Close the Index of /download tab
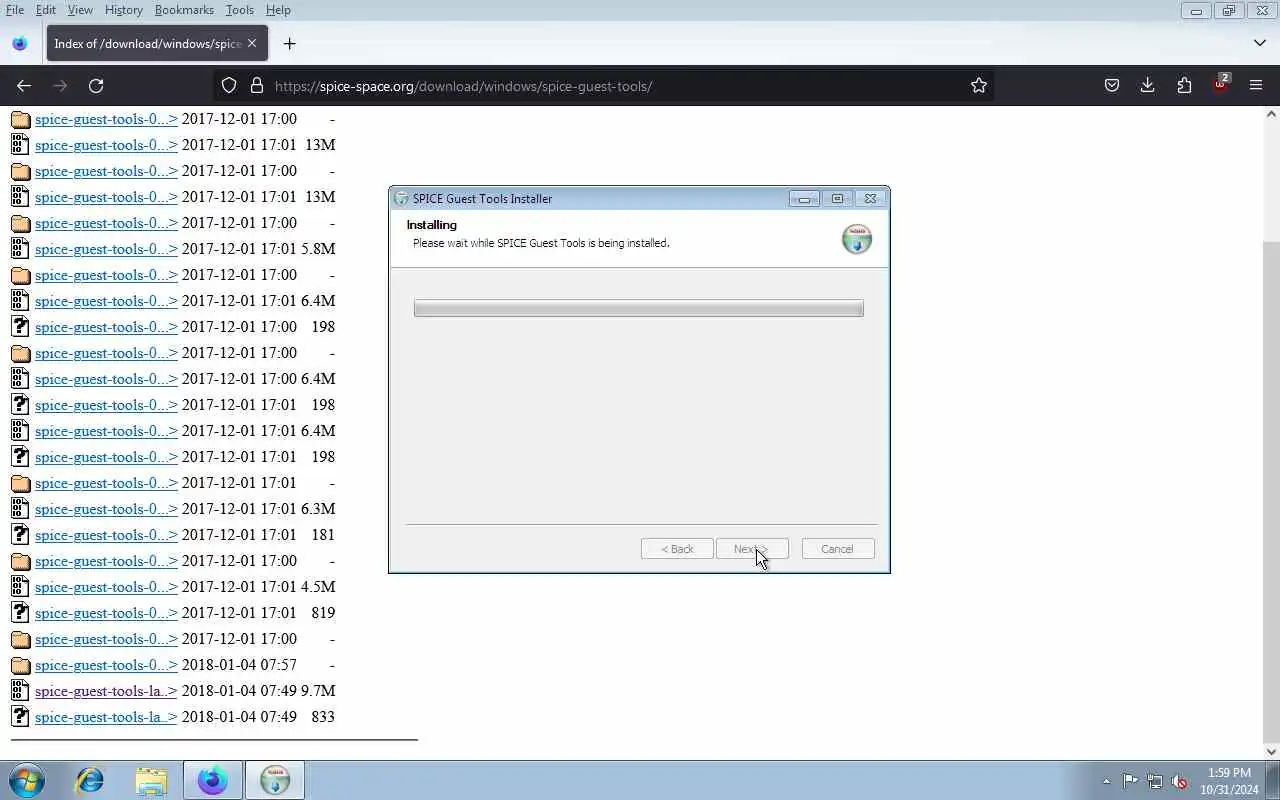The image size is (1280, 800). (x=252, y=43)
